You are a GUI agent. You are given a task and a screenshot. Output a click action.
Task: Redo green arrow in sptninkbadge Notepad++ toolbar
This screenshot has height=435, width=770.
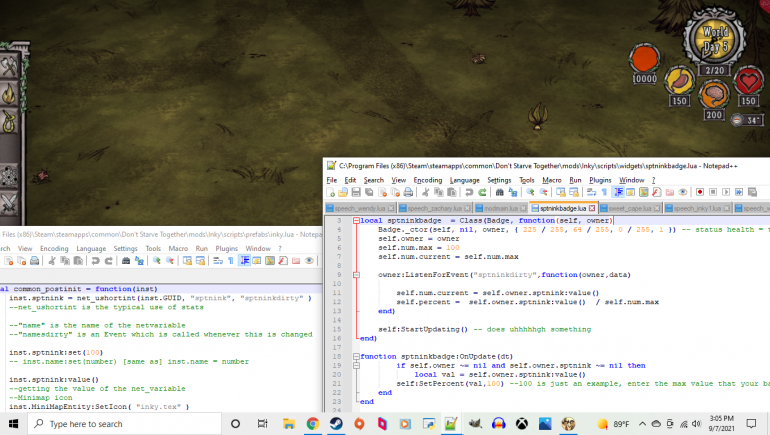tap(482, 192)
